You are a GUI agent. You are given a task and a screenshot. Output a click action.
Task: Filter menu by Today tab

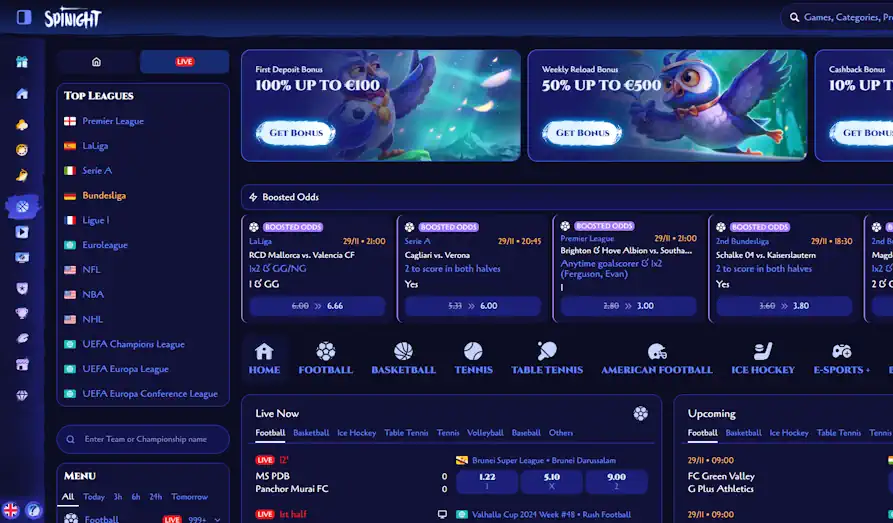click(x=93, y=497)
